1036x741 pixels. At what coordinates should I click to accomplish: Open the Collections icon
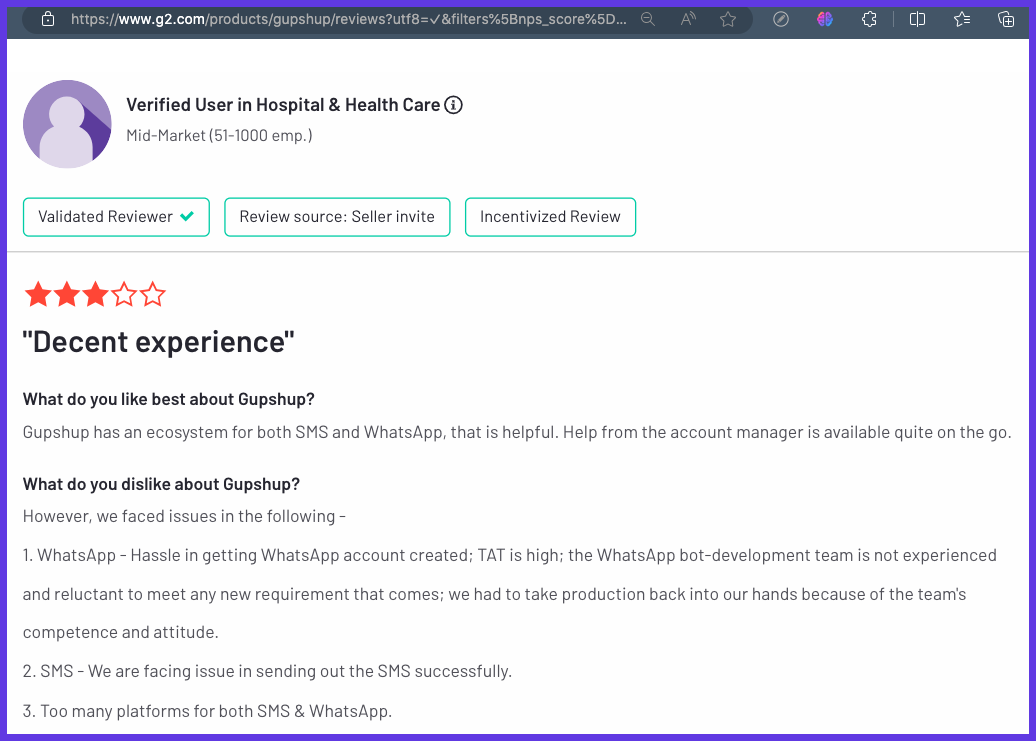(x=1006, y=19)
